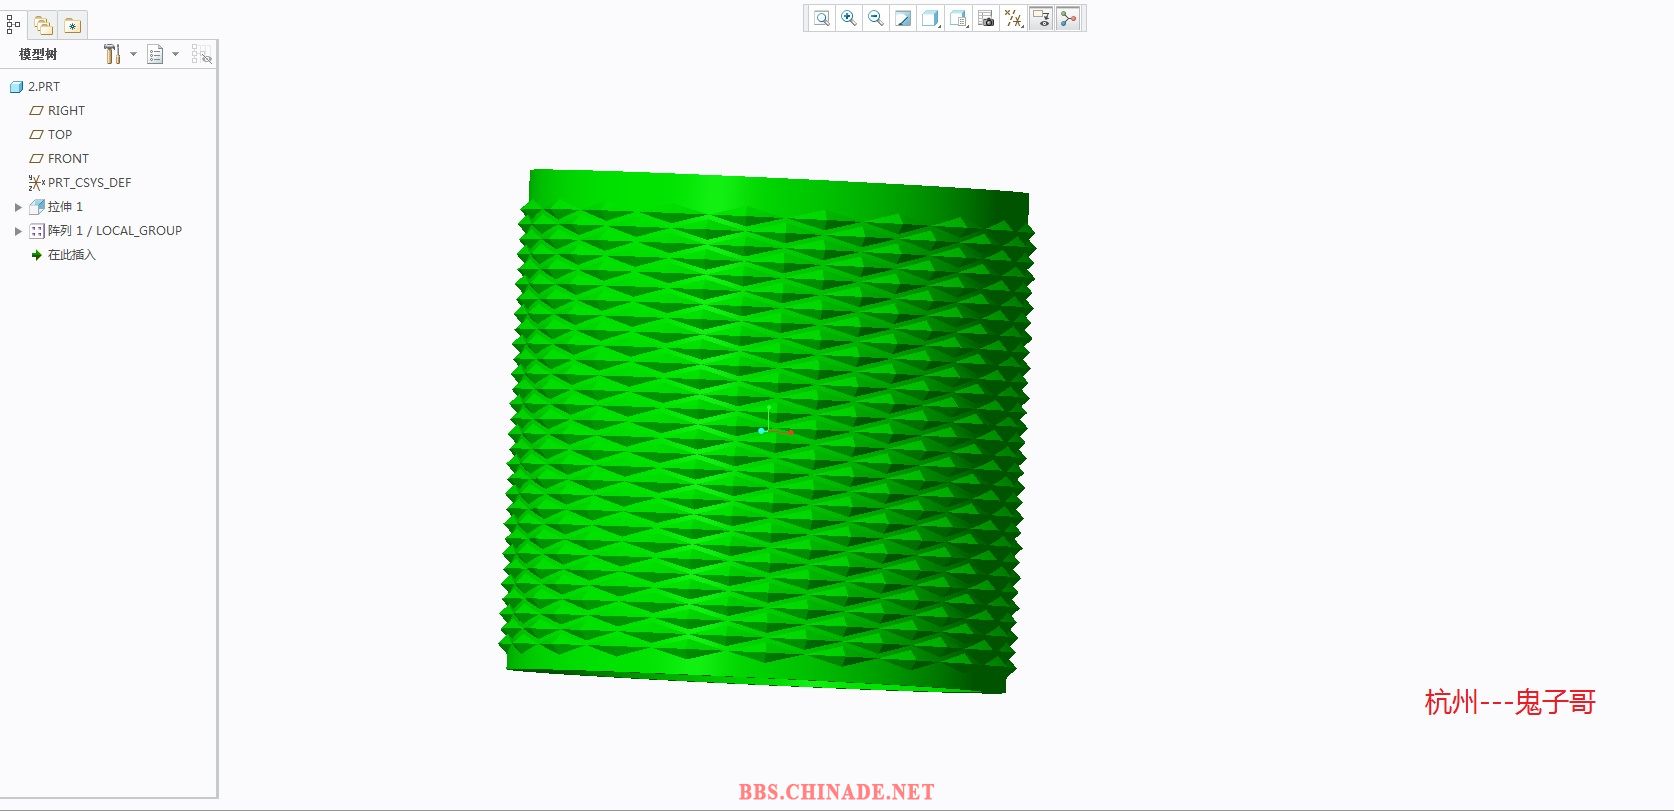The width and height of the screenshot is (1674, 811).
Task: Open the Display Style cube icon
Action: tap(930, 18)
